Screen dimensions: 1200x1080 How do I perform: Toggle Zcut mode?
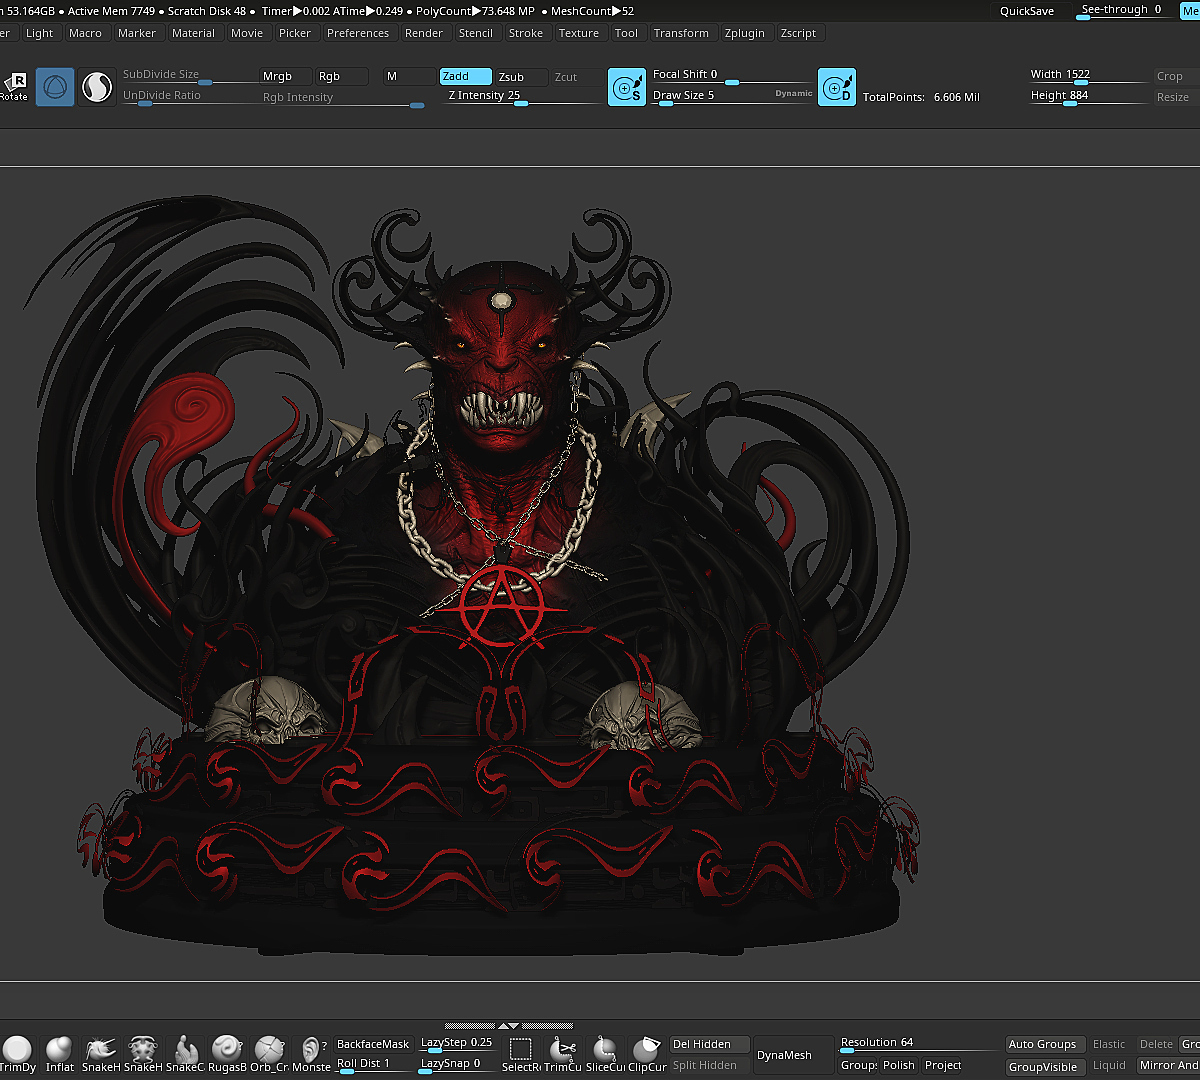[x=577, y=77]
